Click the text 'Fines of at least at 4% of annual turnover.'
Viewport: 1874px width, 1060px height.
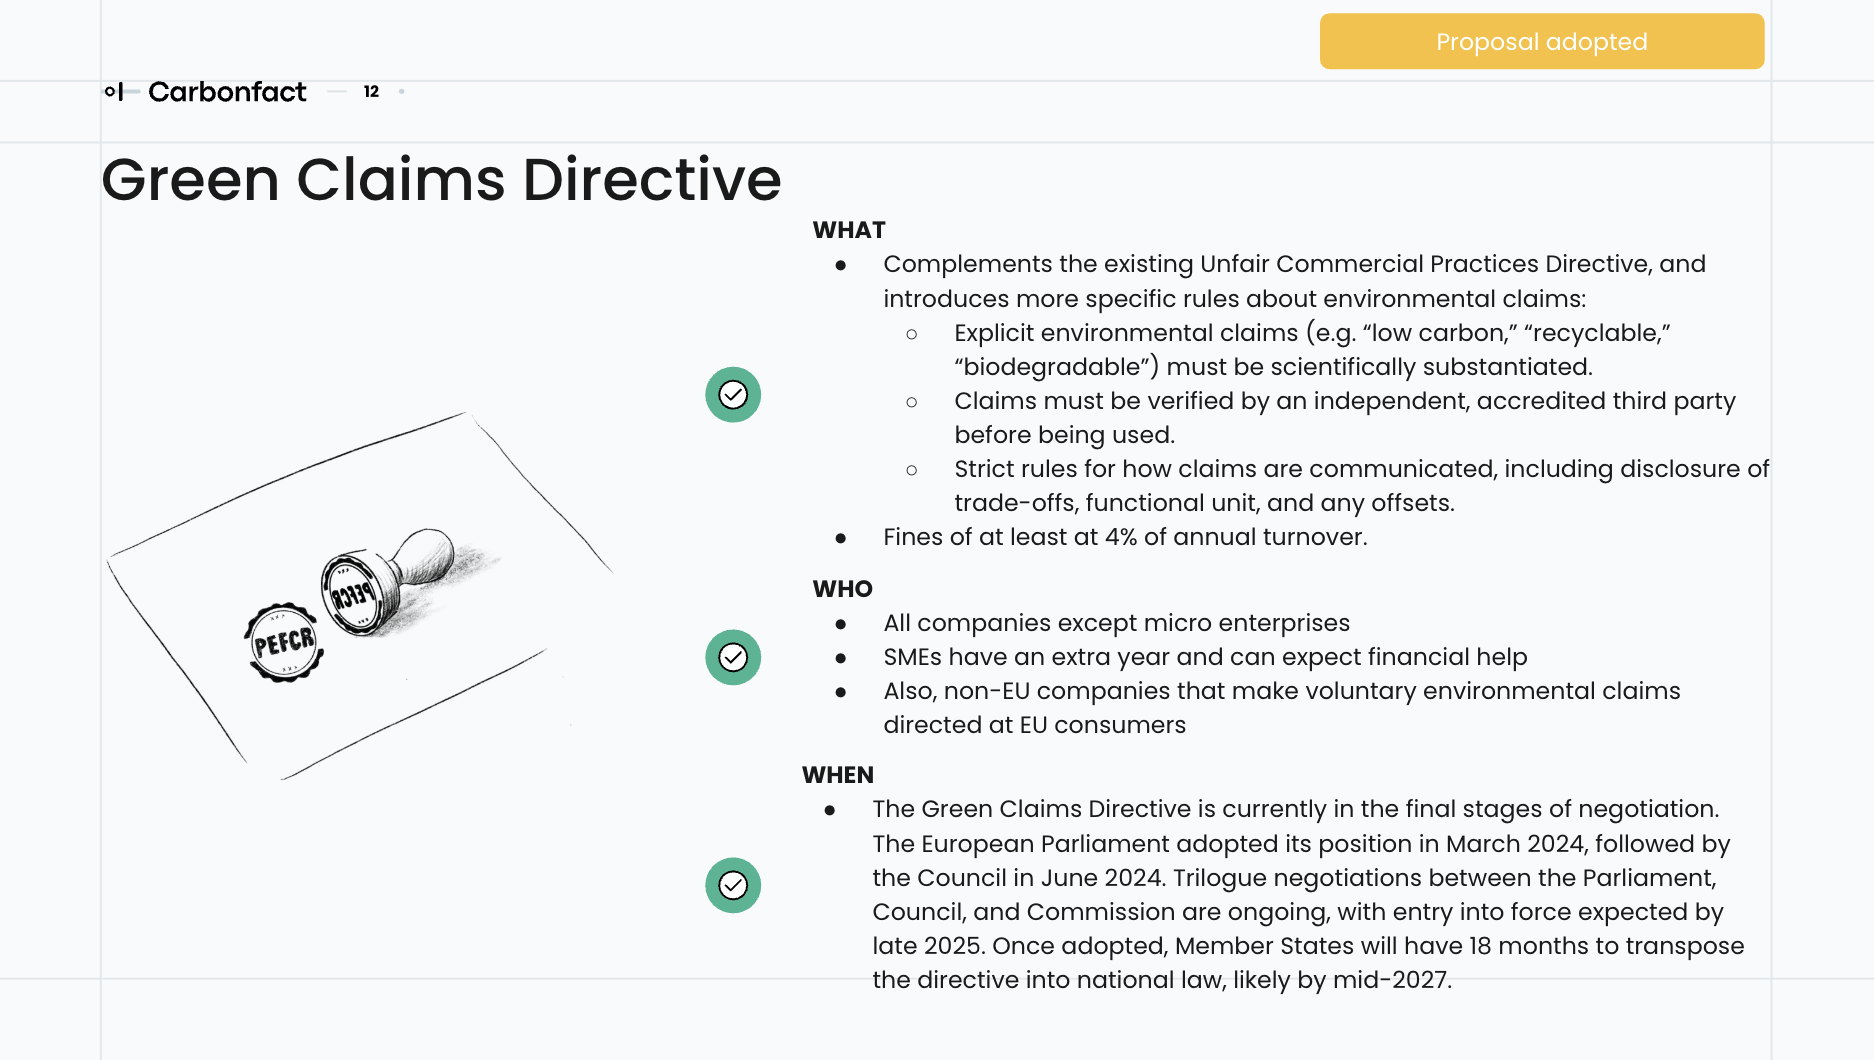pyautogui.click(x=1125, y=537)
